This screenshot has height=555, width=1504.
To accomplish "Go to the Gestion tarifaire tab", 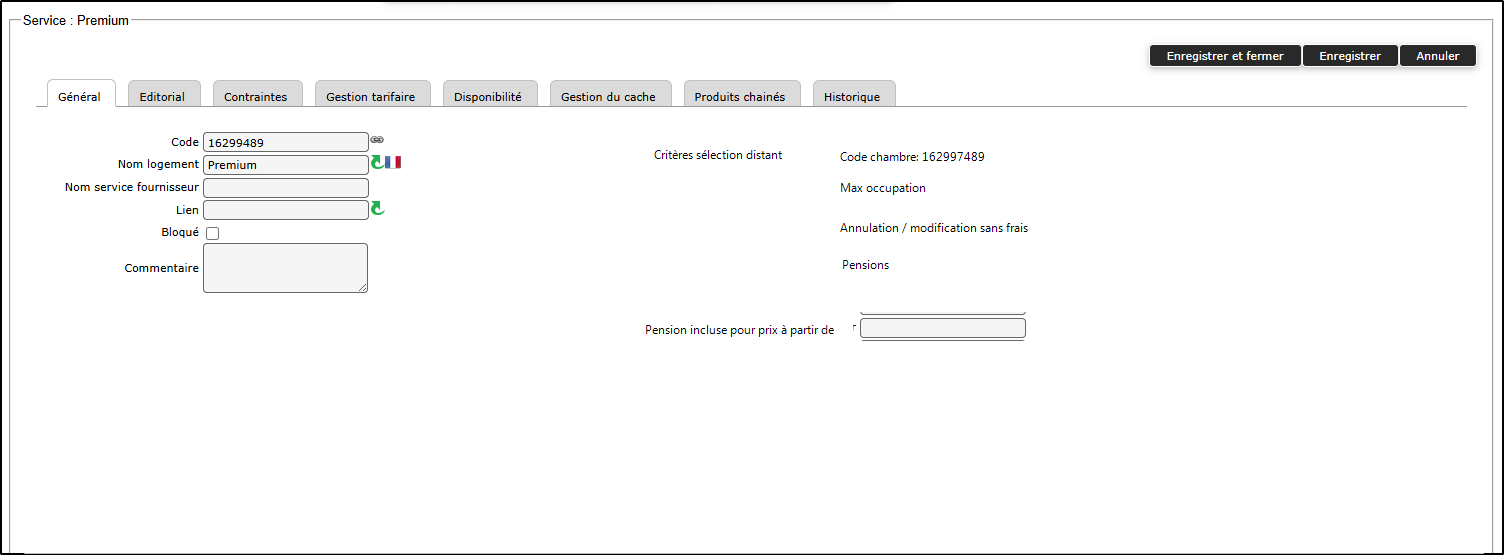I will coord(372,96).
